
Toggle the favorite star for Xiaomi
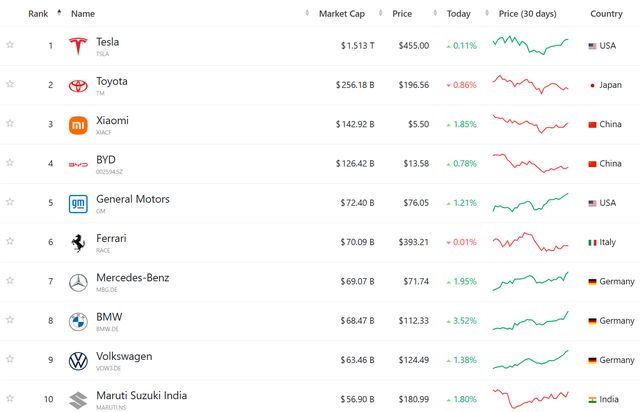[x=10, y=125]
